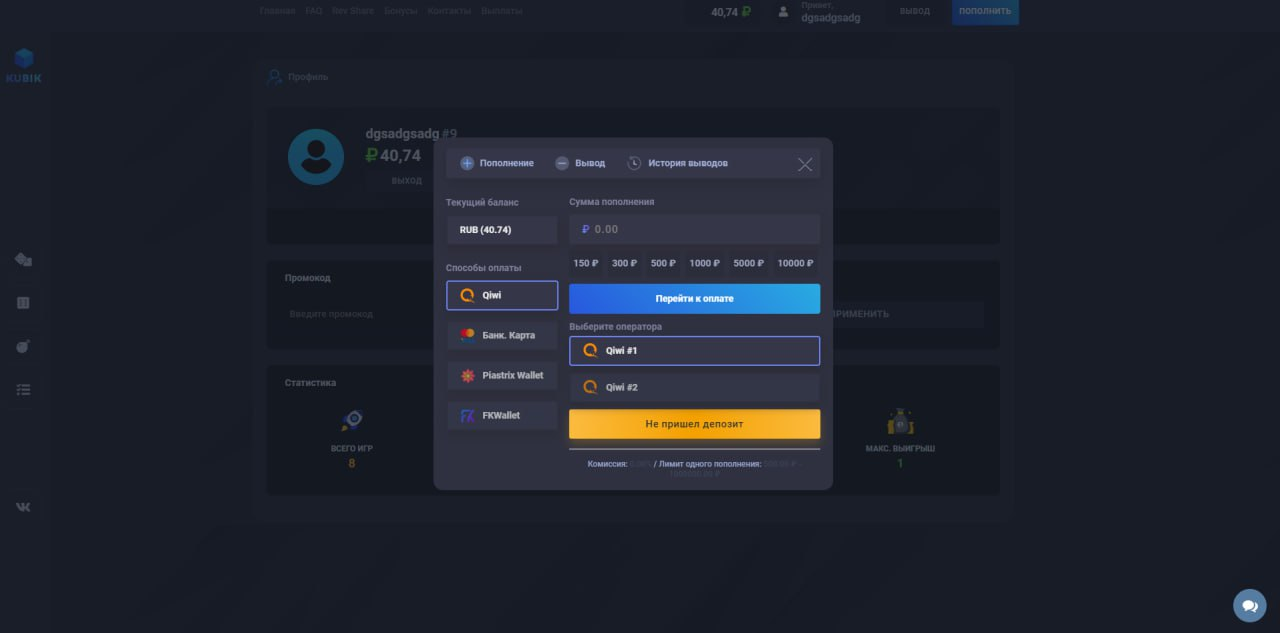1280x633 pixels.
Task: Open the VK social link icon
Action: coord(23,507)
